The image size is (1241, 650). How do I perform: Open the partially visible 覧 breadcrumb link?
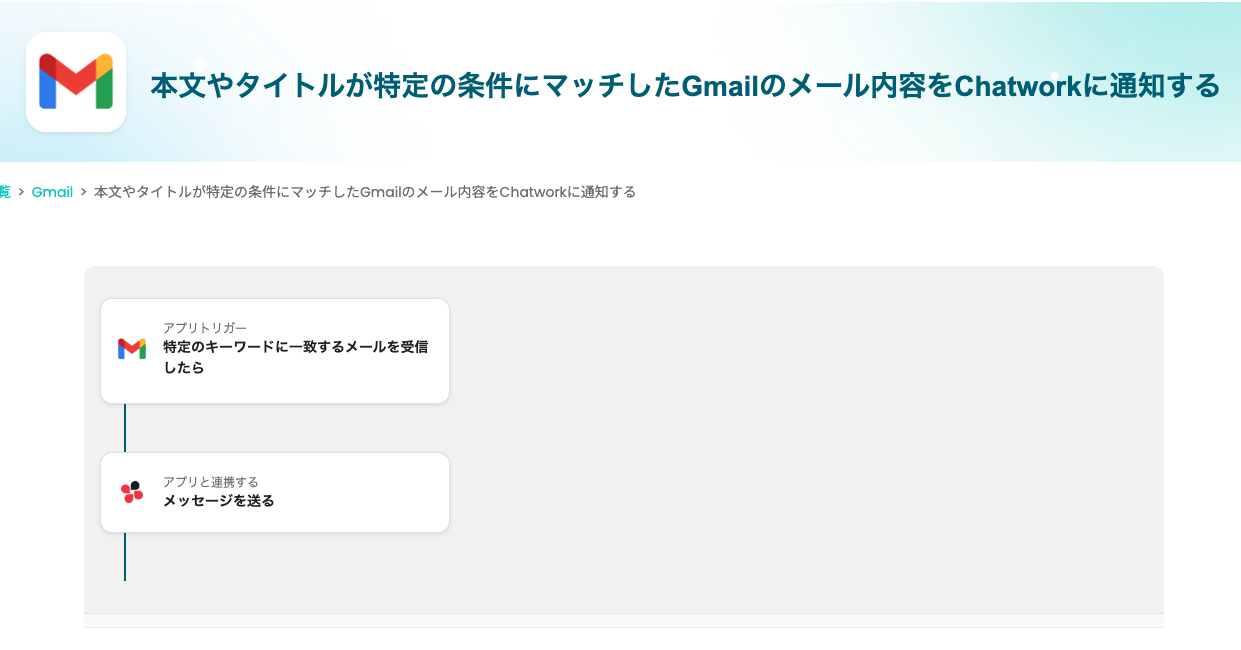(x=4, y=192)
